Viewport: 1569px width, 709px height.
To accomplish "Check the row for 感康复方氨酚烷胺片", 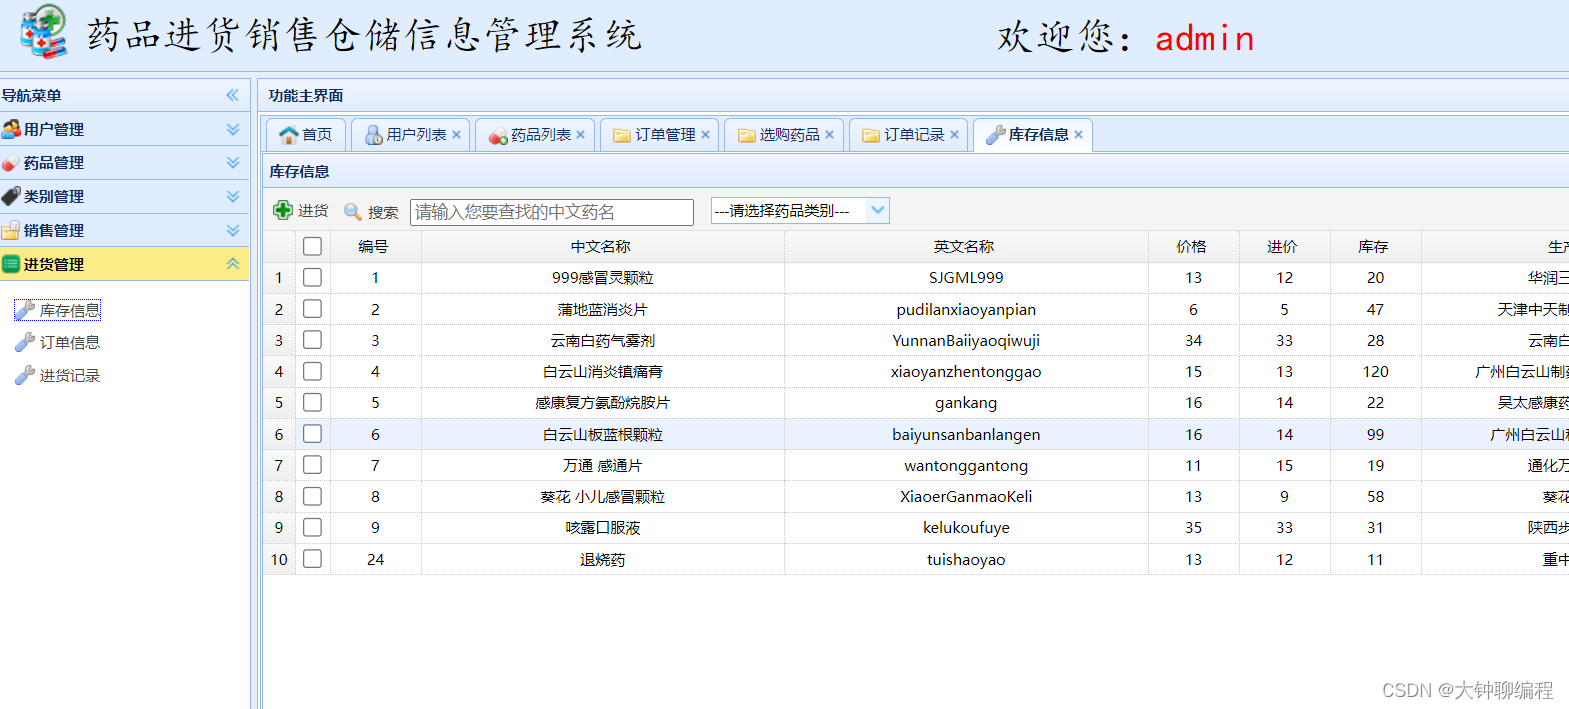I will point(312,402).
